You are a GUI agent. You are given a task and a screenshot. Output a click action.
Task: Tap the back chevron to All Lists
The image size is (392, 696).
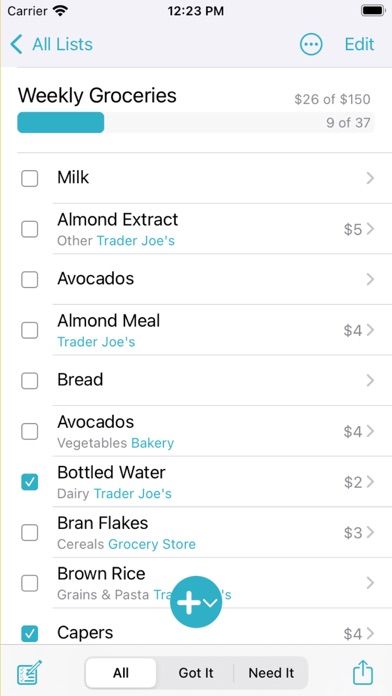pos(16,44)
